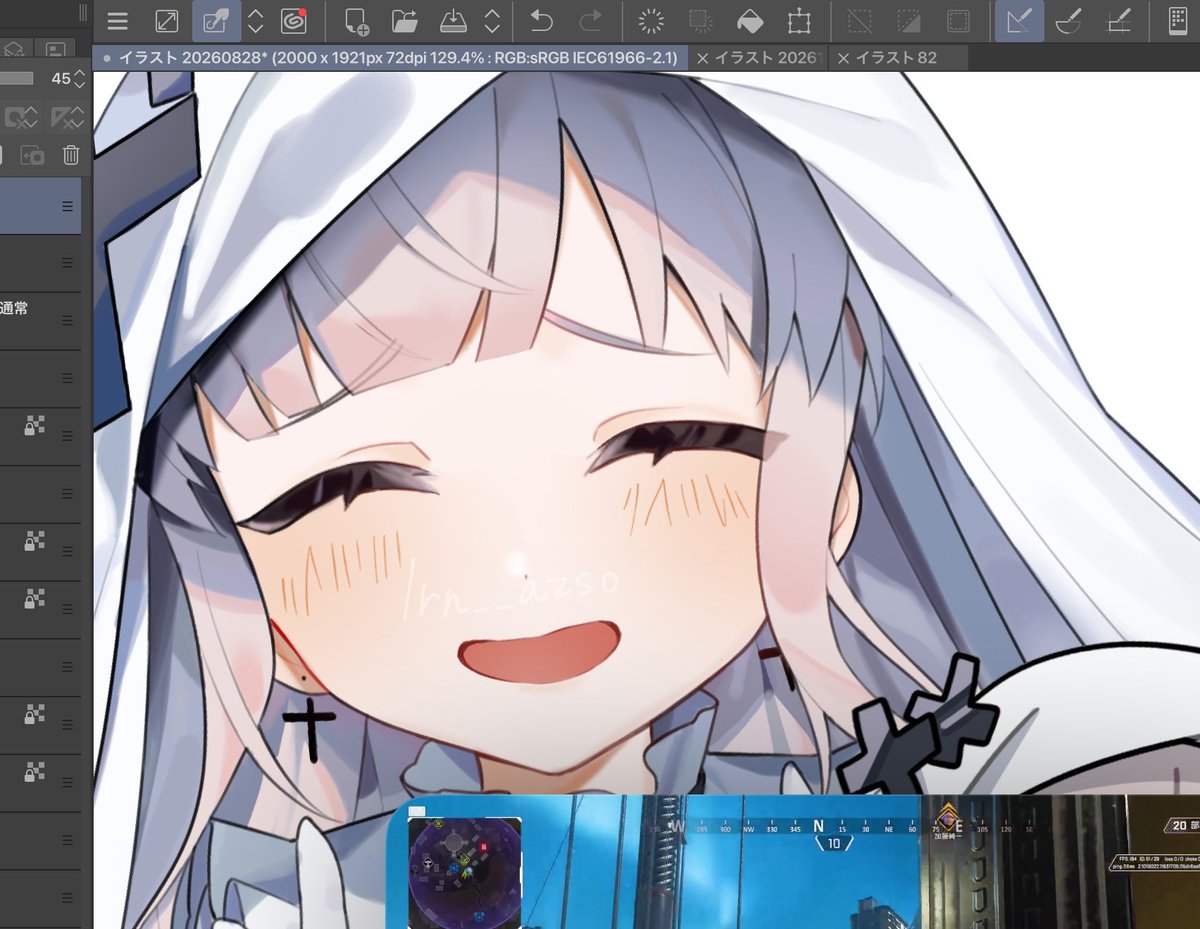Switch to イラスト 82 tab
The height and width of the screenshot is (929, 1200).
tap(896, 58)
